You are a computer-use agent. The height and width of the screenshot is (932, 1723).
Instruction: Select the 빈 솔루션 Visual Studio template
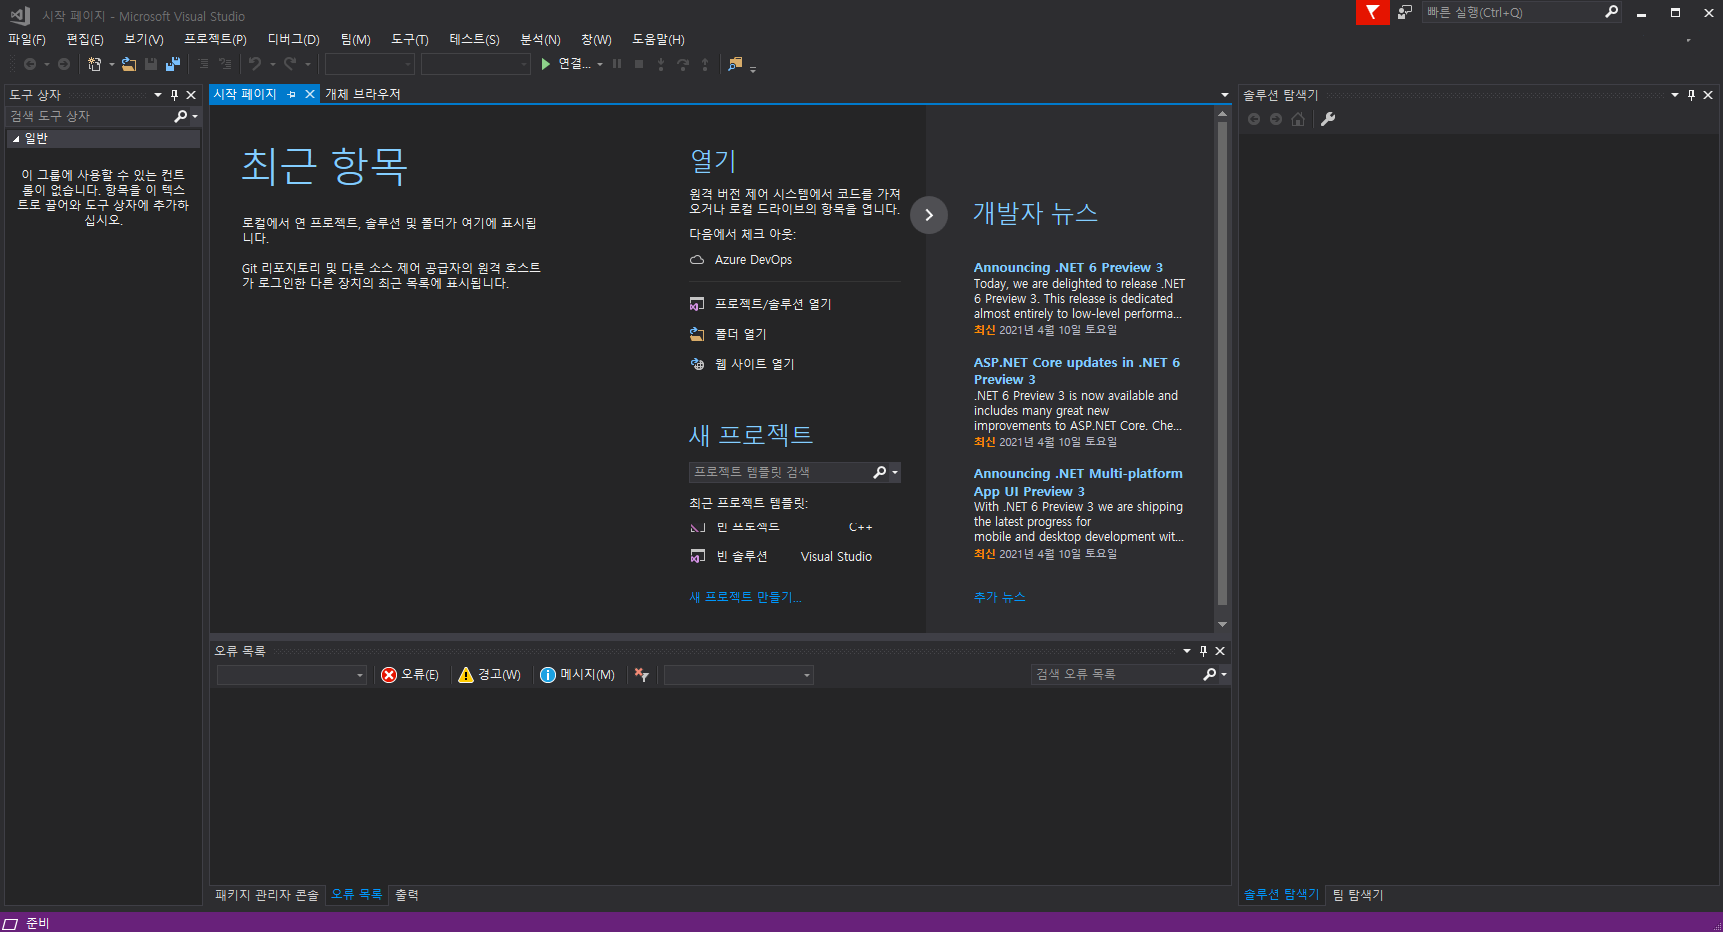781,557
